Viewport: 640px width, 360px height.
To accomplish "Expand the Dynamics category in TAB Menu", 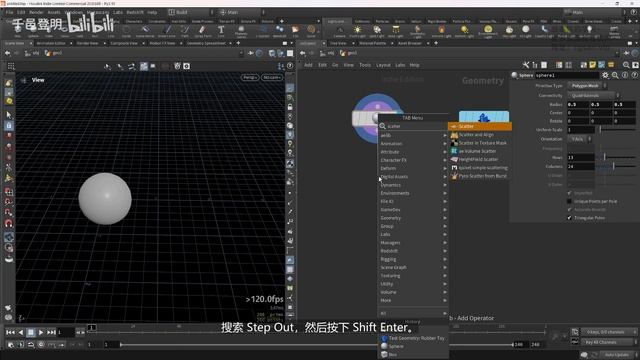I will (412, 185).
